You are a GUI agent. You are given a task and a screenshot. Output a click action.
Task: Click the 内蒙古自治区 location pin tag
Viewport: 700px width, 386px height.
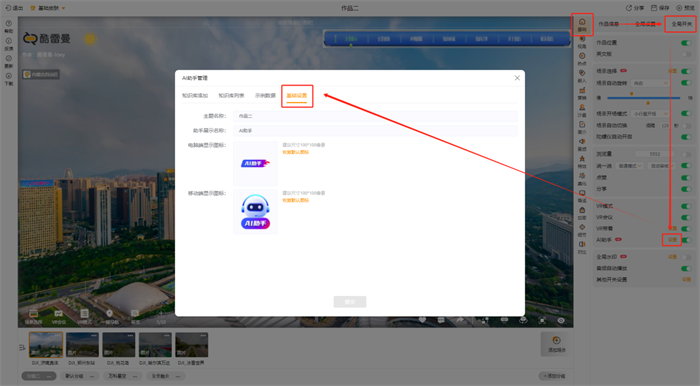coord(41,74)
